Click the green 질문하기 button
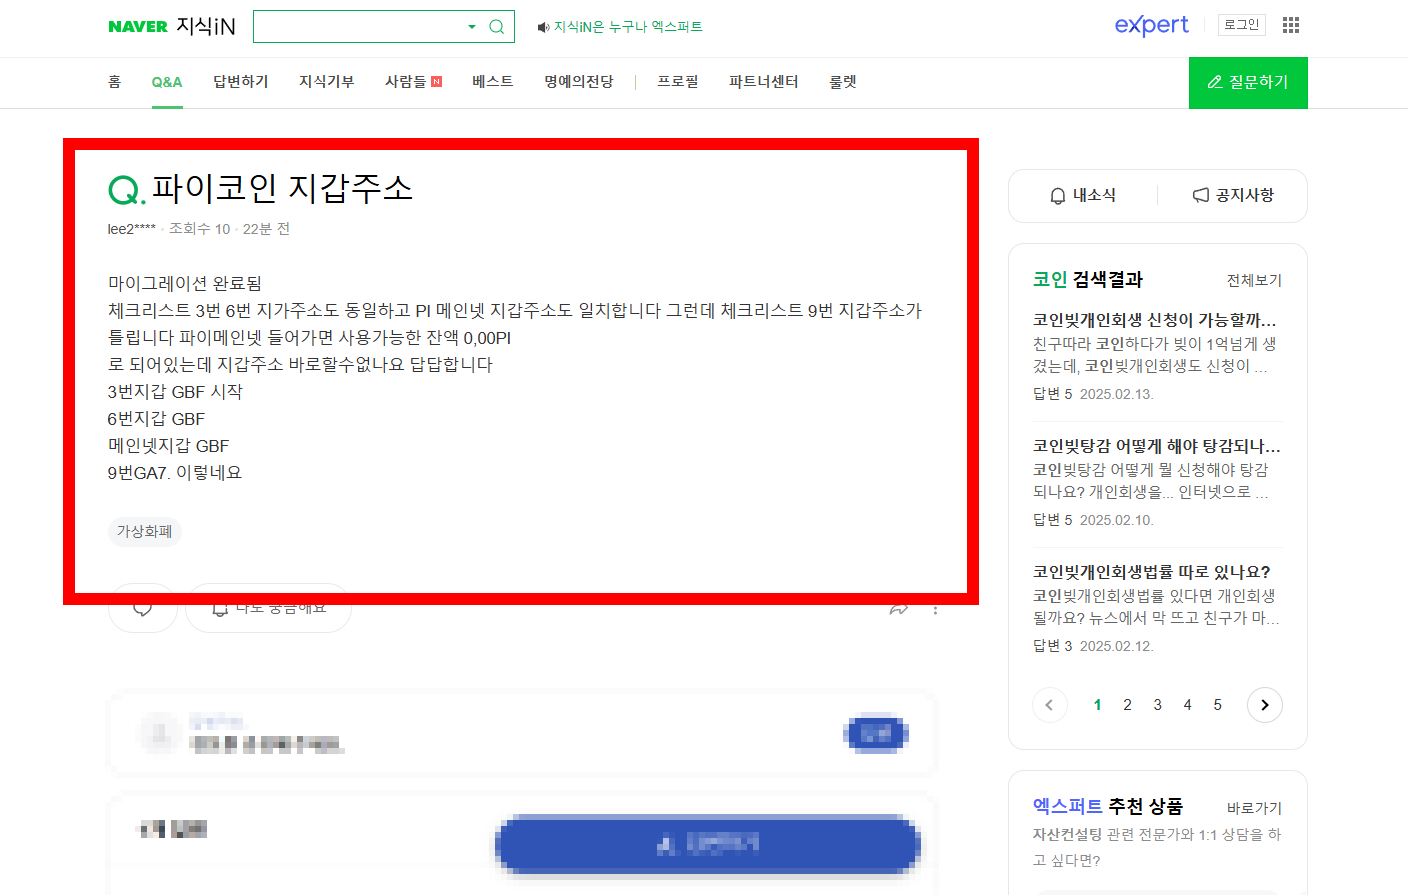 point(1248,83)
